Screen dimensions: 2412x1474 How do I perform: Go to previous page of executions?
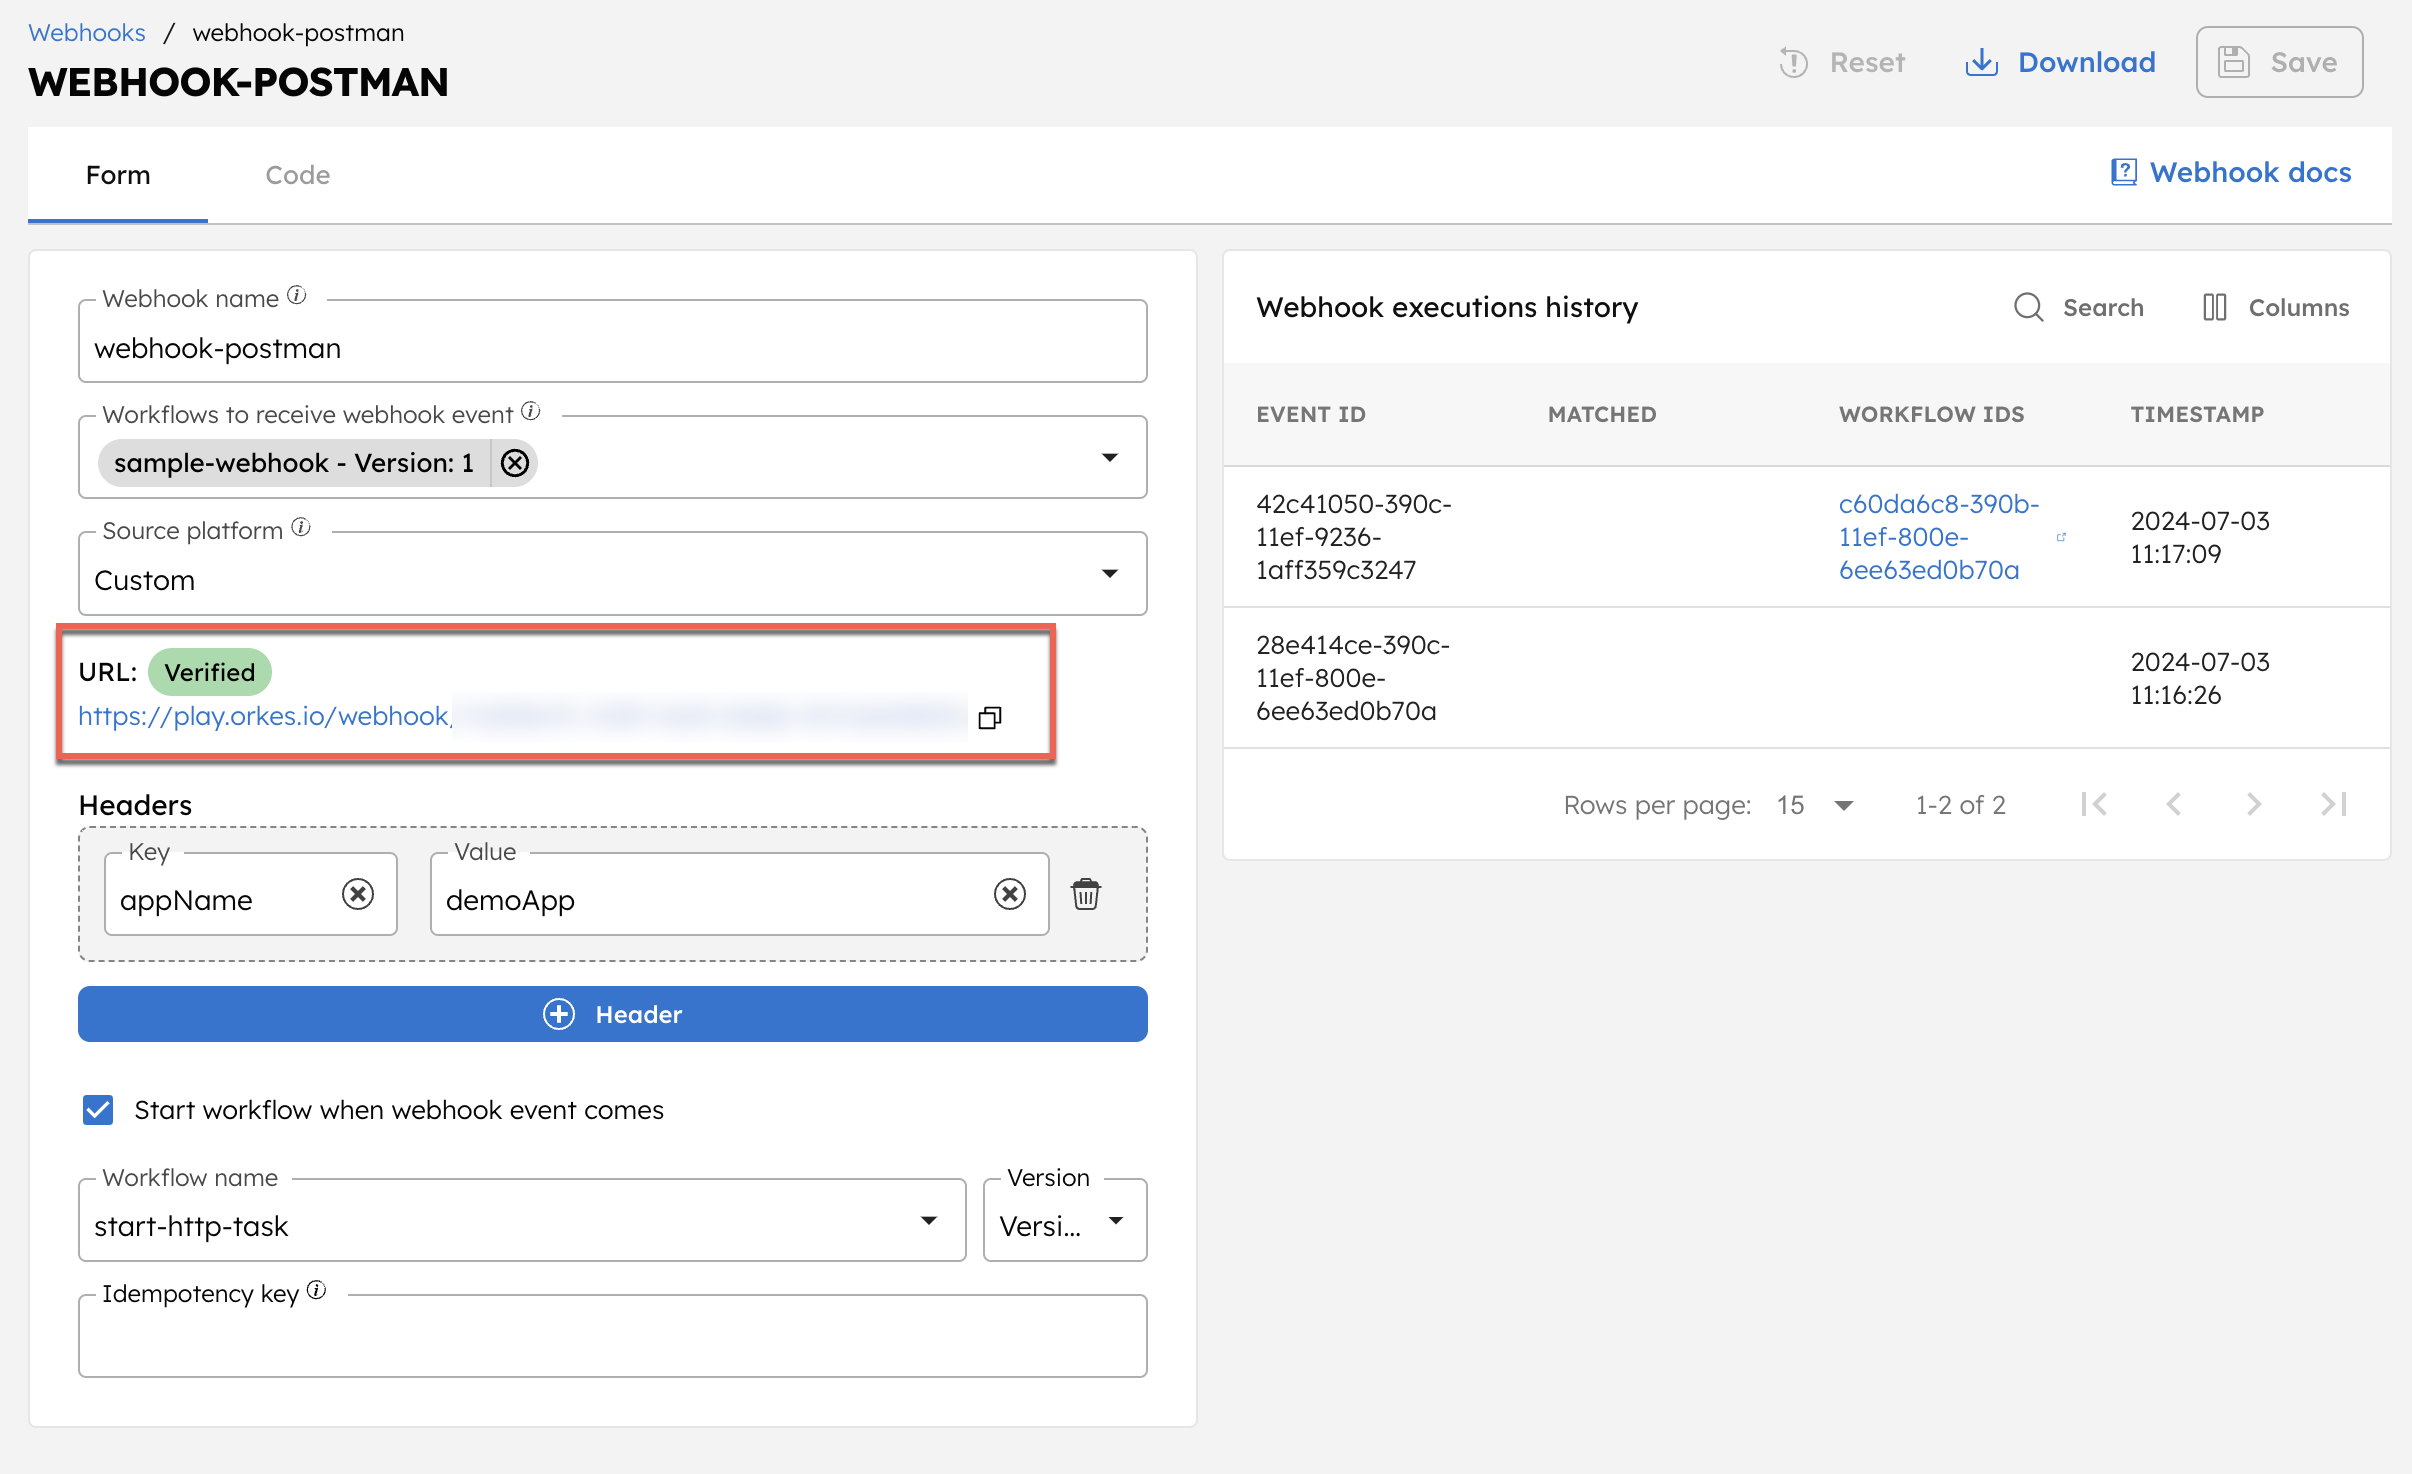2174,804
